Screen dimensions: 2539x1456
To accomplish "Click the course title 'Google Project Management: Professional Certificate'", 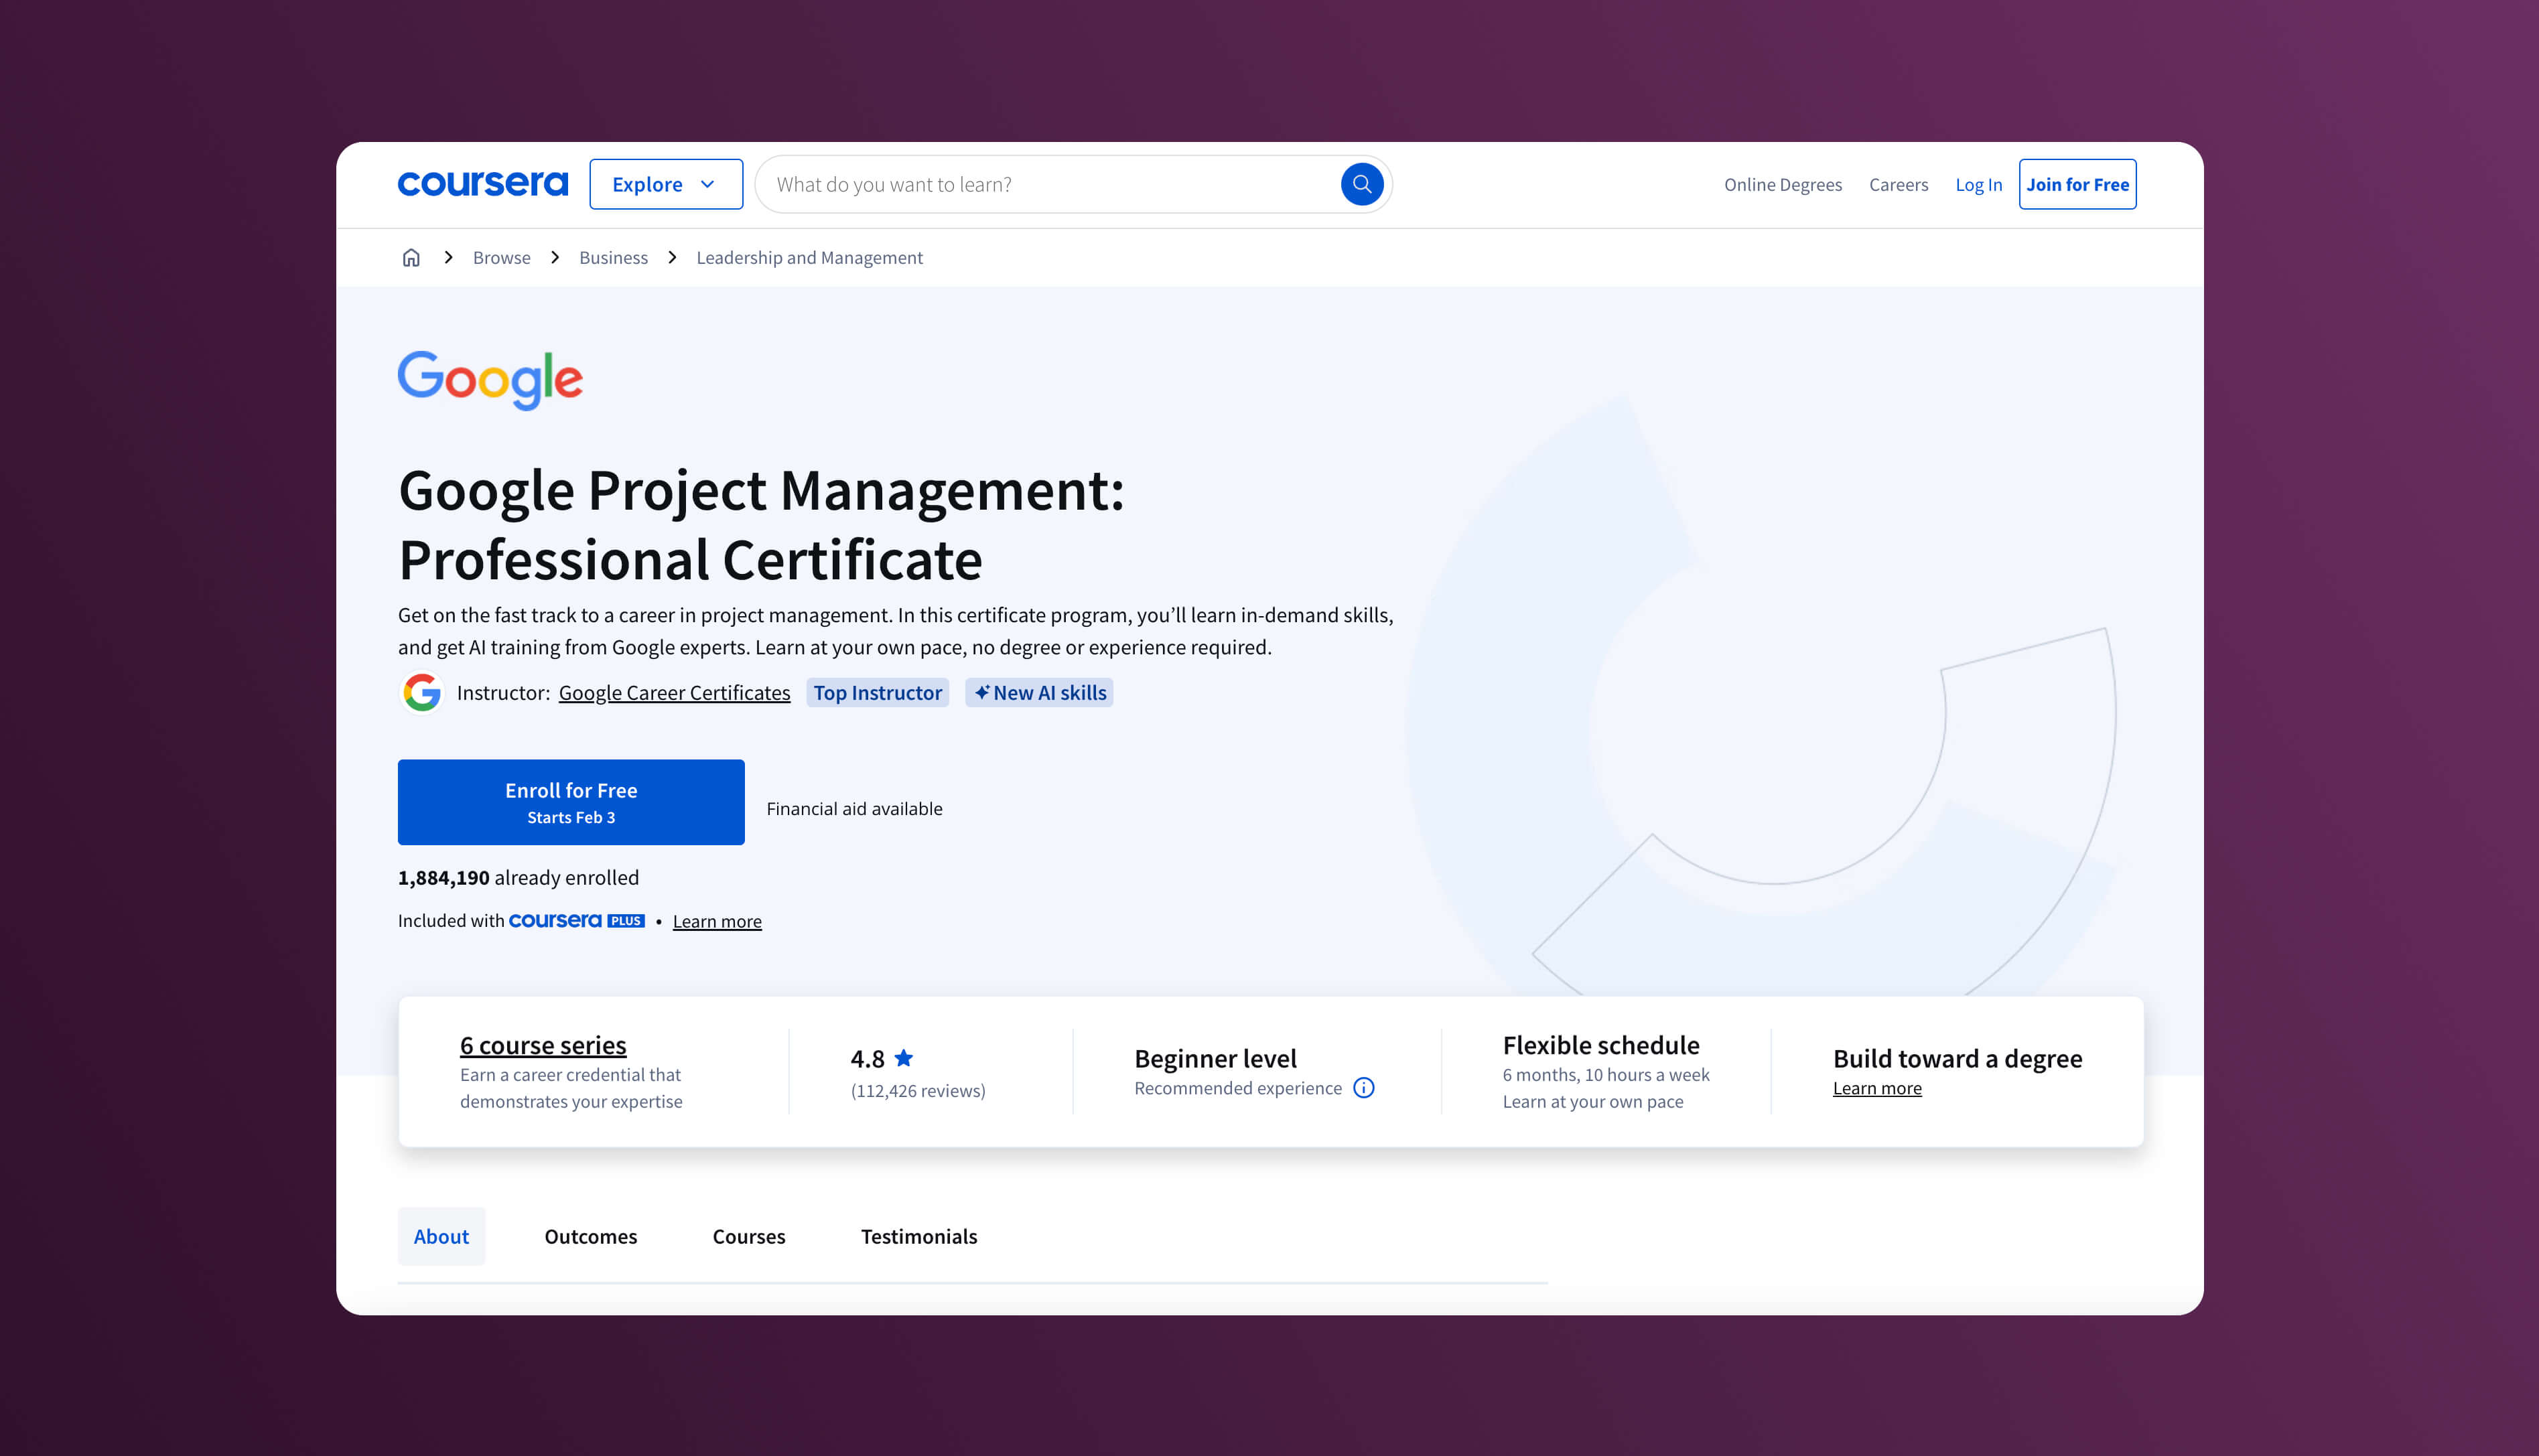I will click(x=761, y=524).
